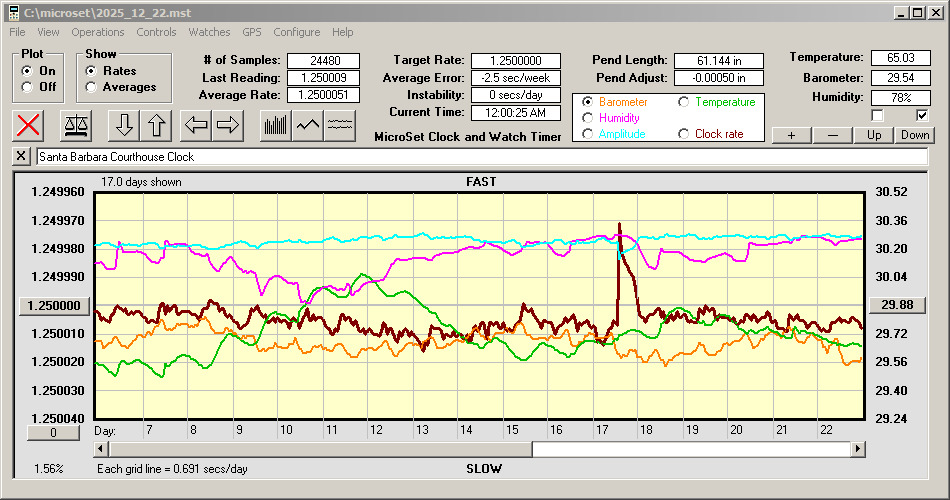Image resolution: width=950 pixels, height=500 pixels.
Task: Click the balance scale icon
Action: point(75,125)
